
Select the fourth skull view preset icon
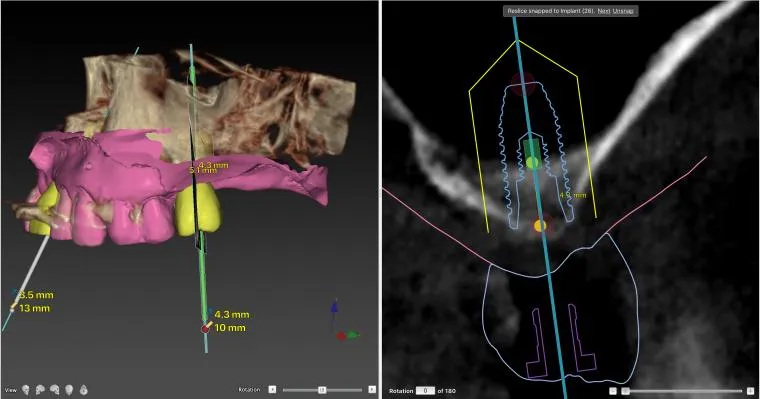pos(69,389)
